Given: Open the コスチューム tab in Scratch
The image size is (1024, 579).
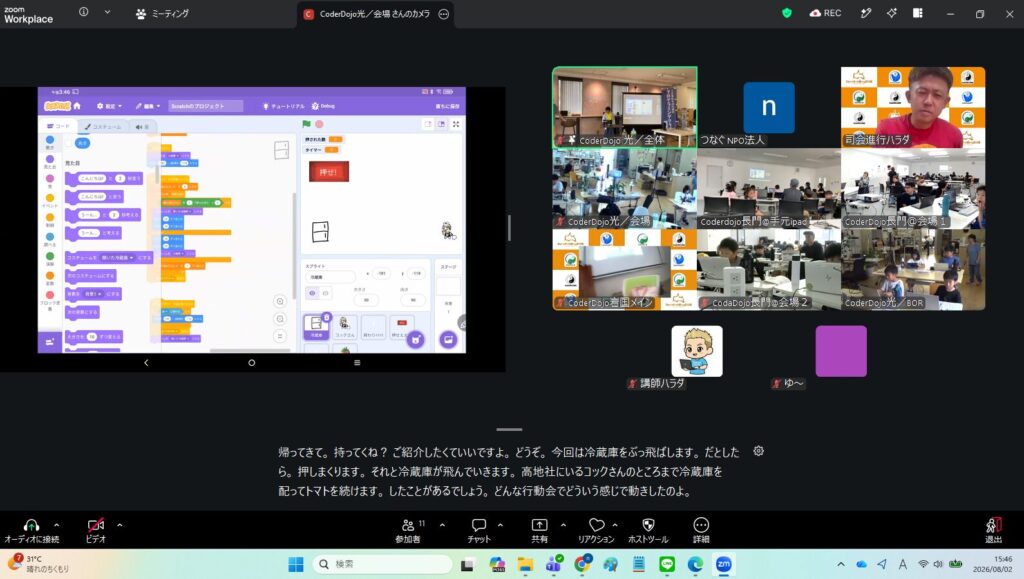Looking at the screenshot, I should point(103,127).
